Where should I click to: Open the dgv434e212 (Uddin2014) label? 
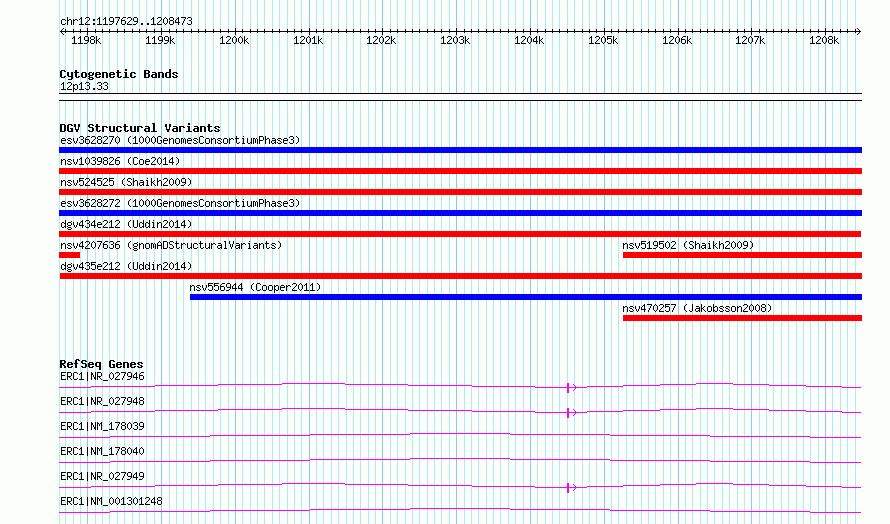click(126, 224)
